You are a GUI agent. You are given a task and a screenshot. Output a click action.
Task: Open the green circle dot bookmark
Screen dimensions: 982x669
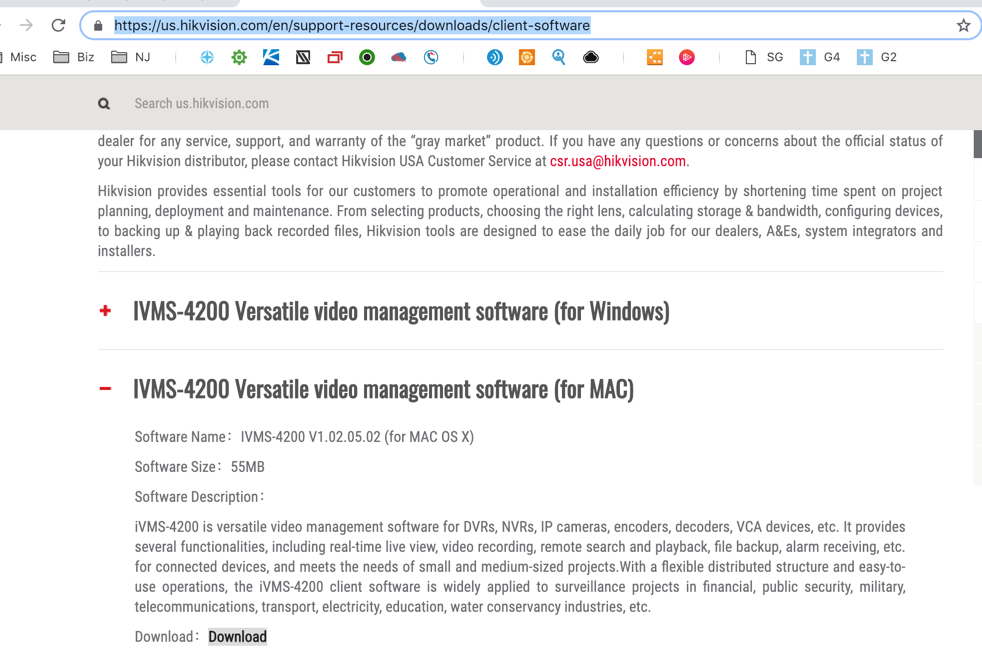pyautogui.click(x=367, y=58)
